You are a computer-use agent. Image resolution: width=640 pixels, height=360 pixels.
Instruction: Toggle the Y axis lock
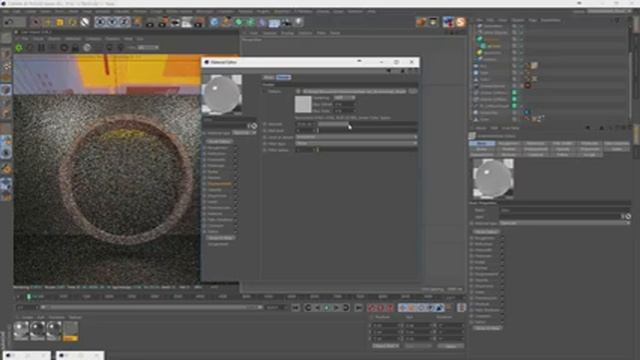(113, 22)
